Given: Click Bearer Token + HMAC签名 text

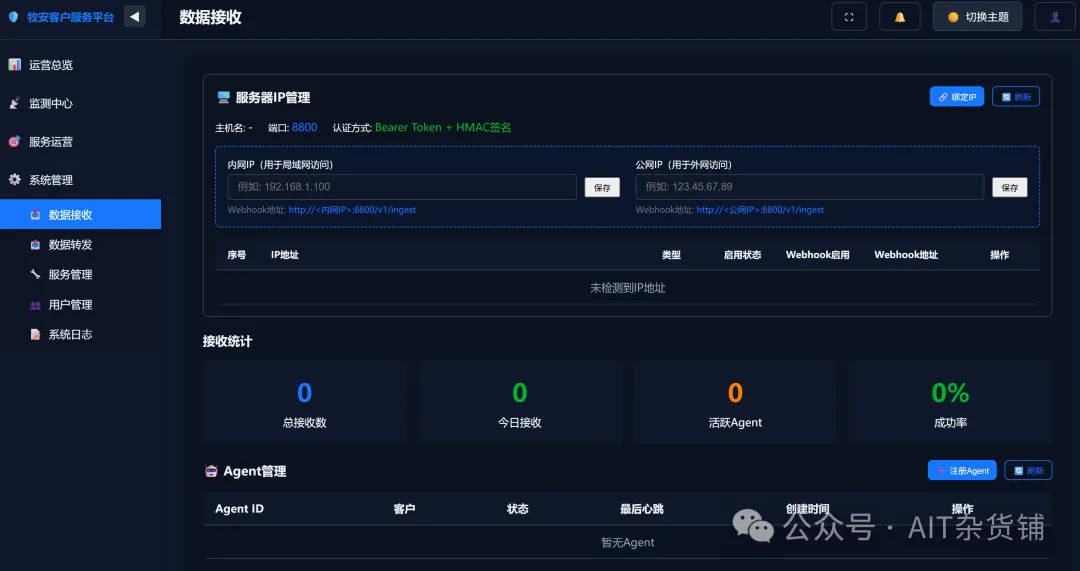Looking at the screenshot, I should click(443, 127).
